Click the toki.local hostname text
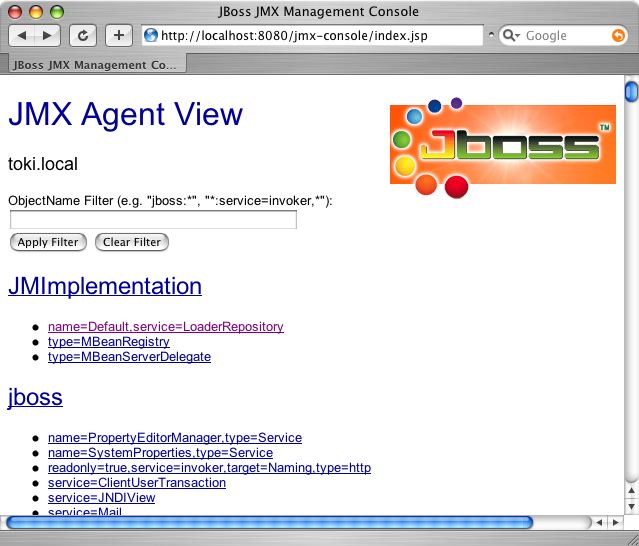 point(43,164)
